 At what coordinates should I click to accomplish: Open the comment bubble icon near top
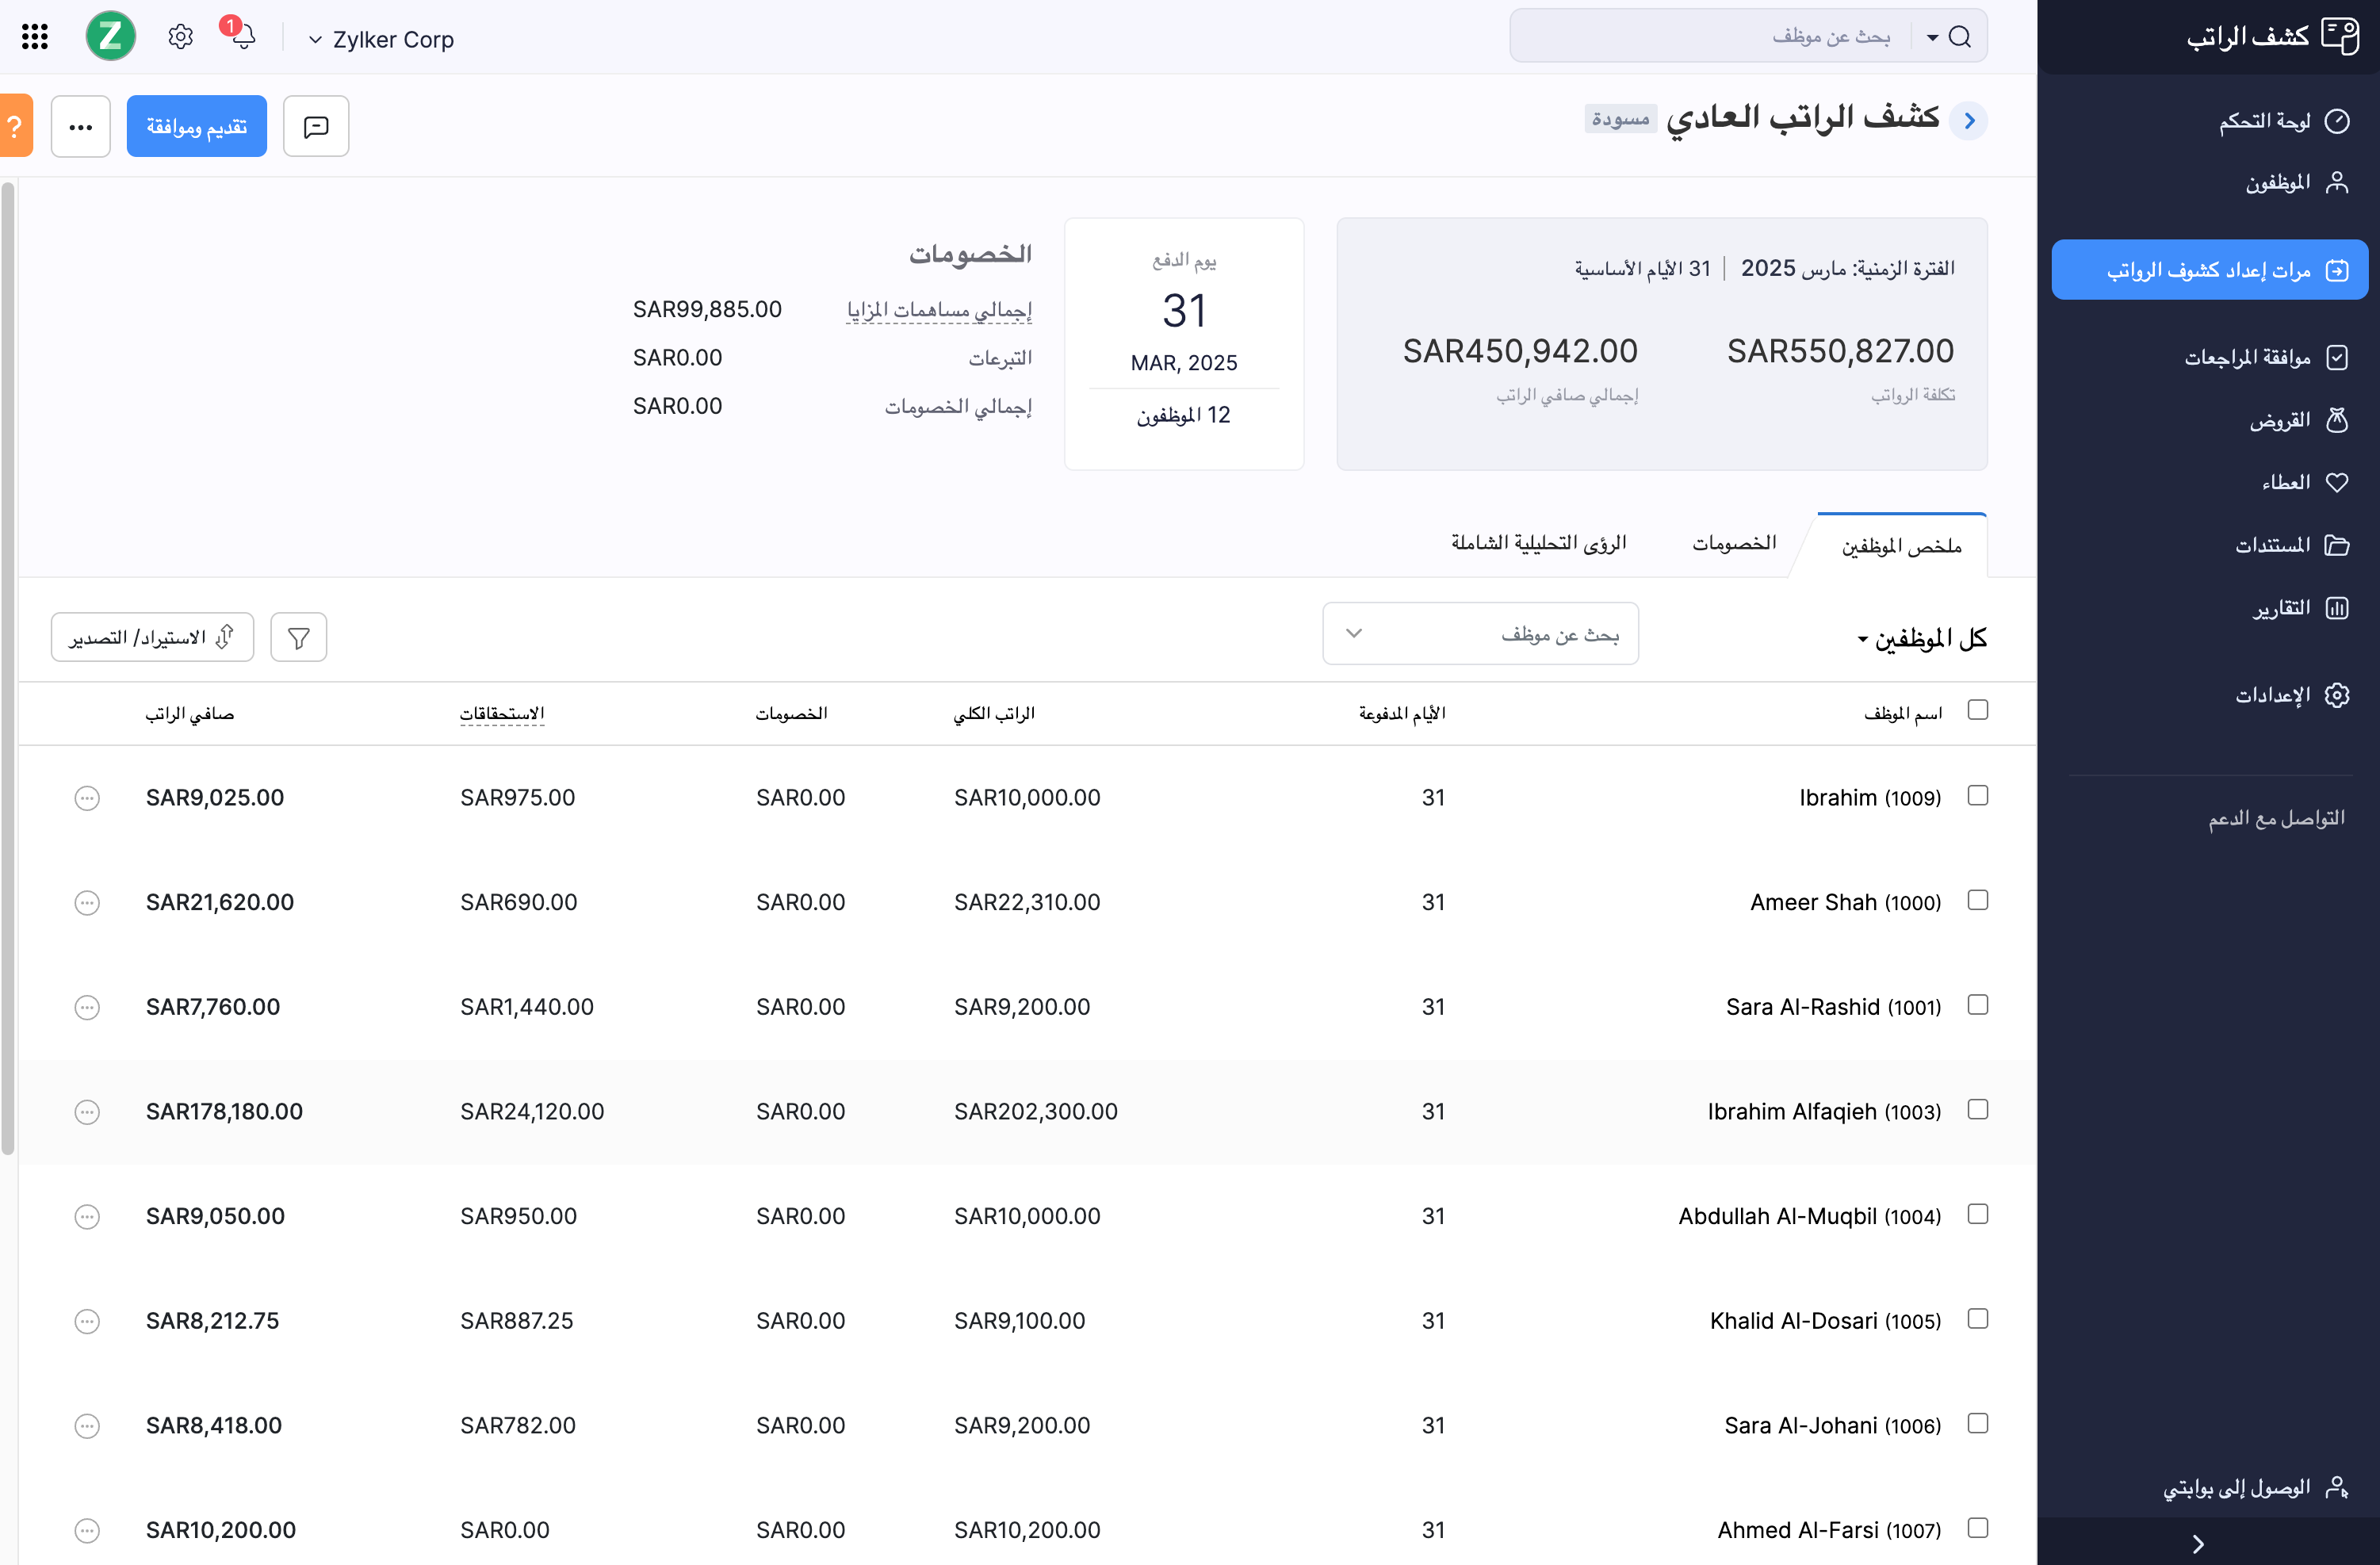point(315,126)
